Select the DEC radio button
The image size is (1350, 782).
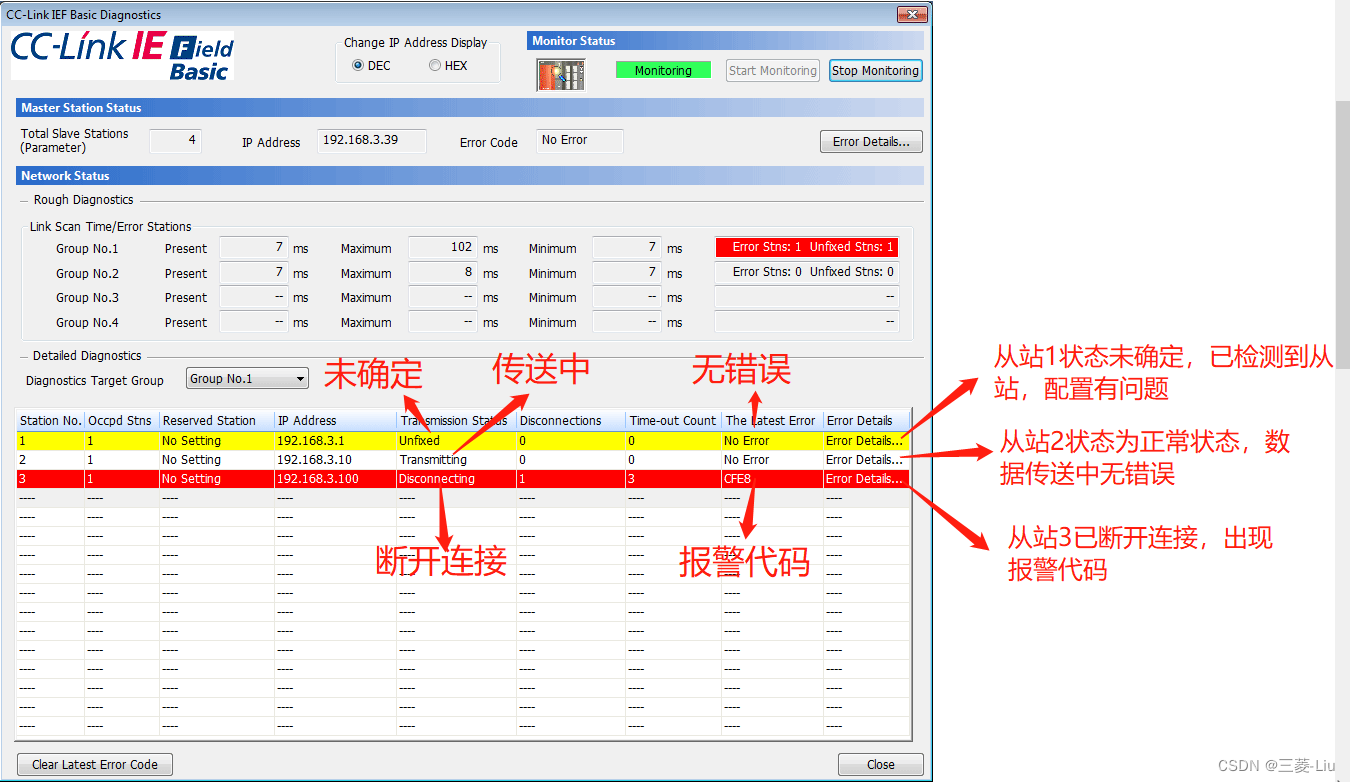coord(358,65)
